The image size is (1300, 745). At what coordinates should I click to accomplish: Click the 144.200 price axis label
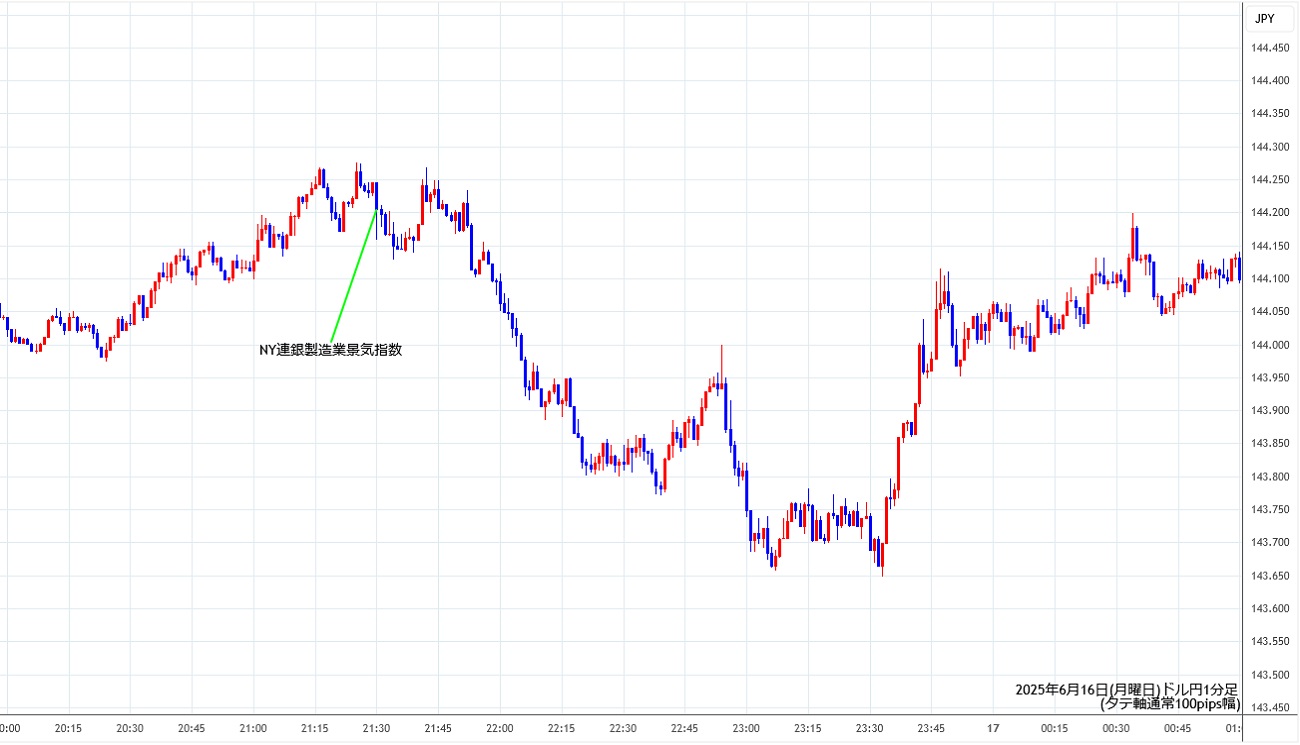(1270, 213)
